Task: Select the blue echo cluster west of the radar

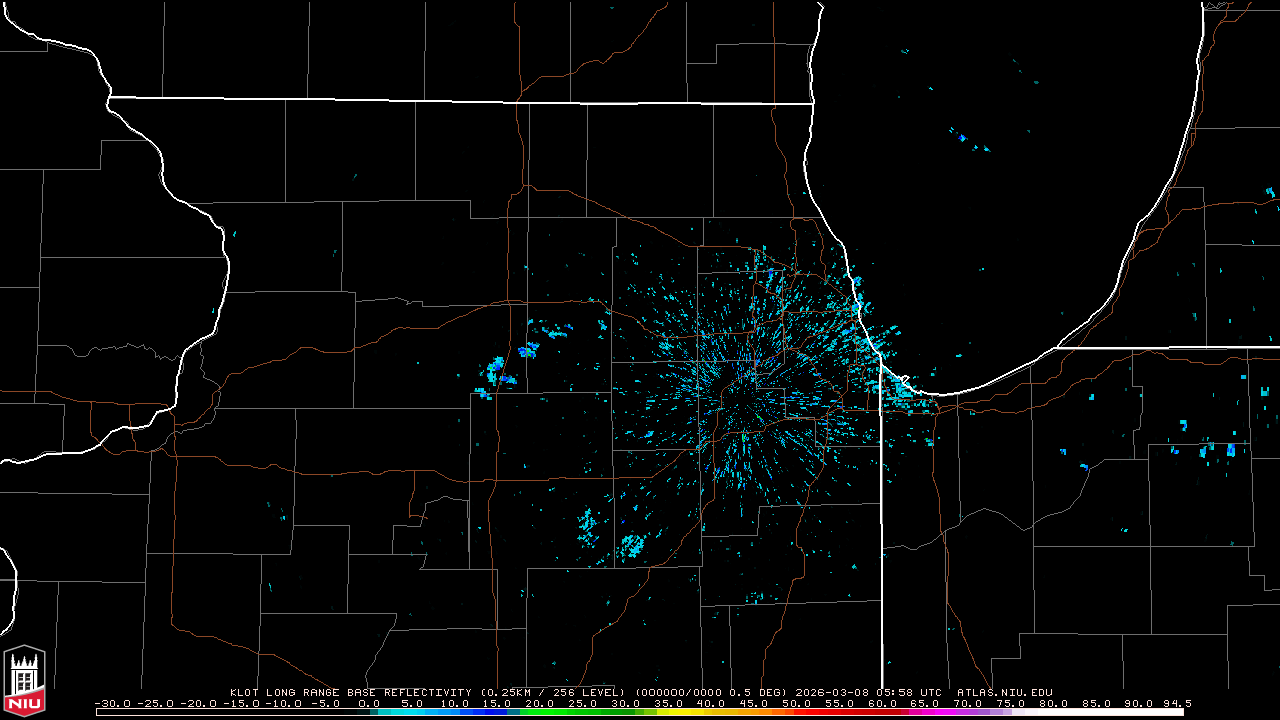Action: [497, 371]
